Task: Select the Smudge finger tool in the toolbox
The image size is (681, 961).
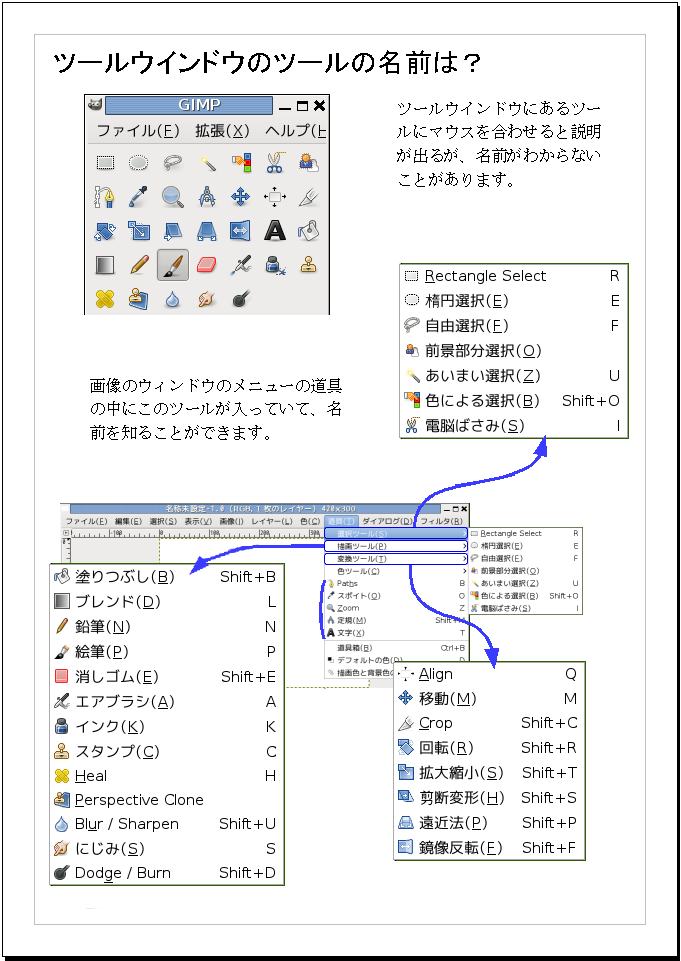Action: tap(207, 299)
